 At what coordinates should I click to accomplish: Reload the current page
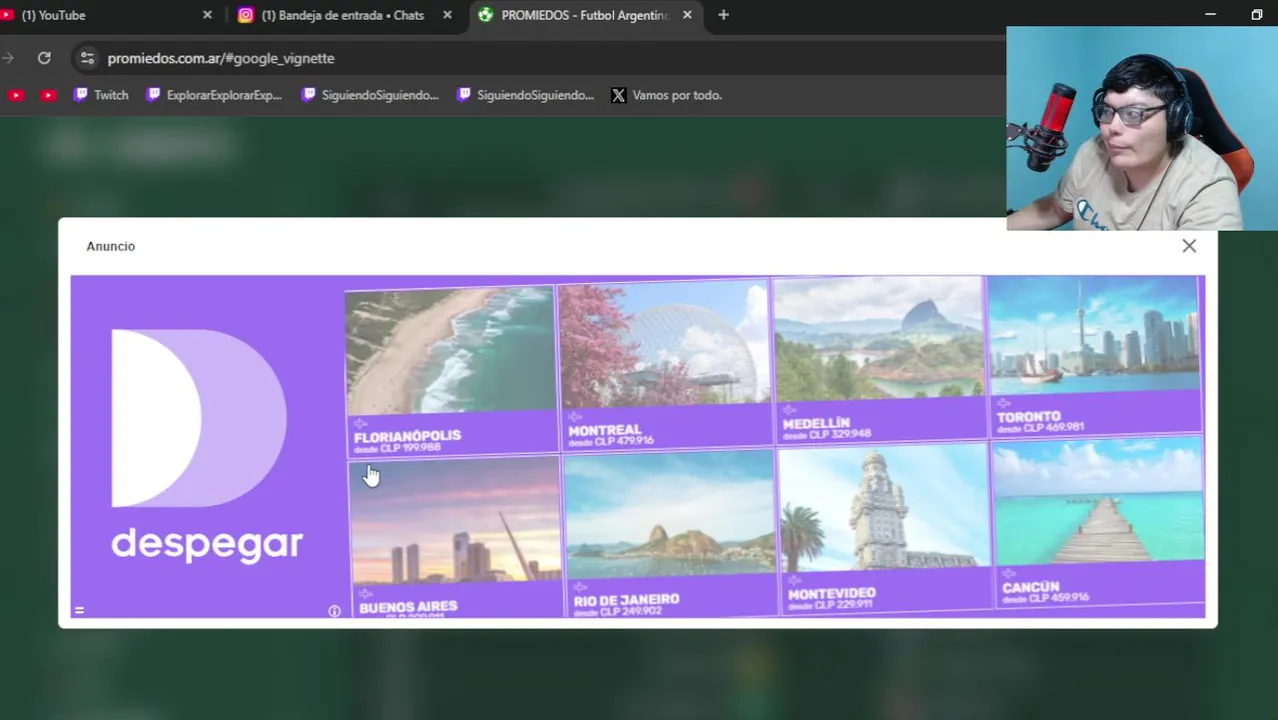44,58
